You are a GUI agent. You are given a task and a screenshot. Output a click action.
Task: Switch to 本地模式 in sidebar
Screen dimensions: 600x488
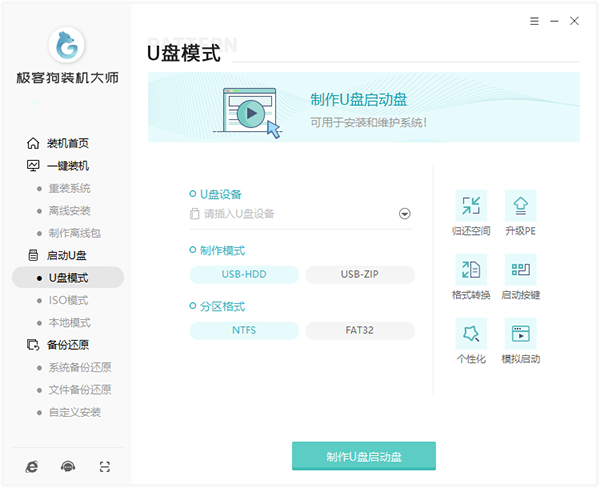pyautogui.click(x=69, y=323)
